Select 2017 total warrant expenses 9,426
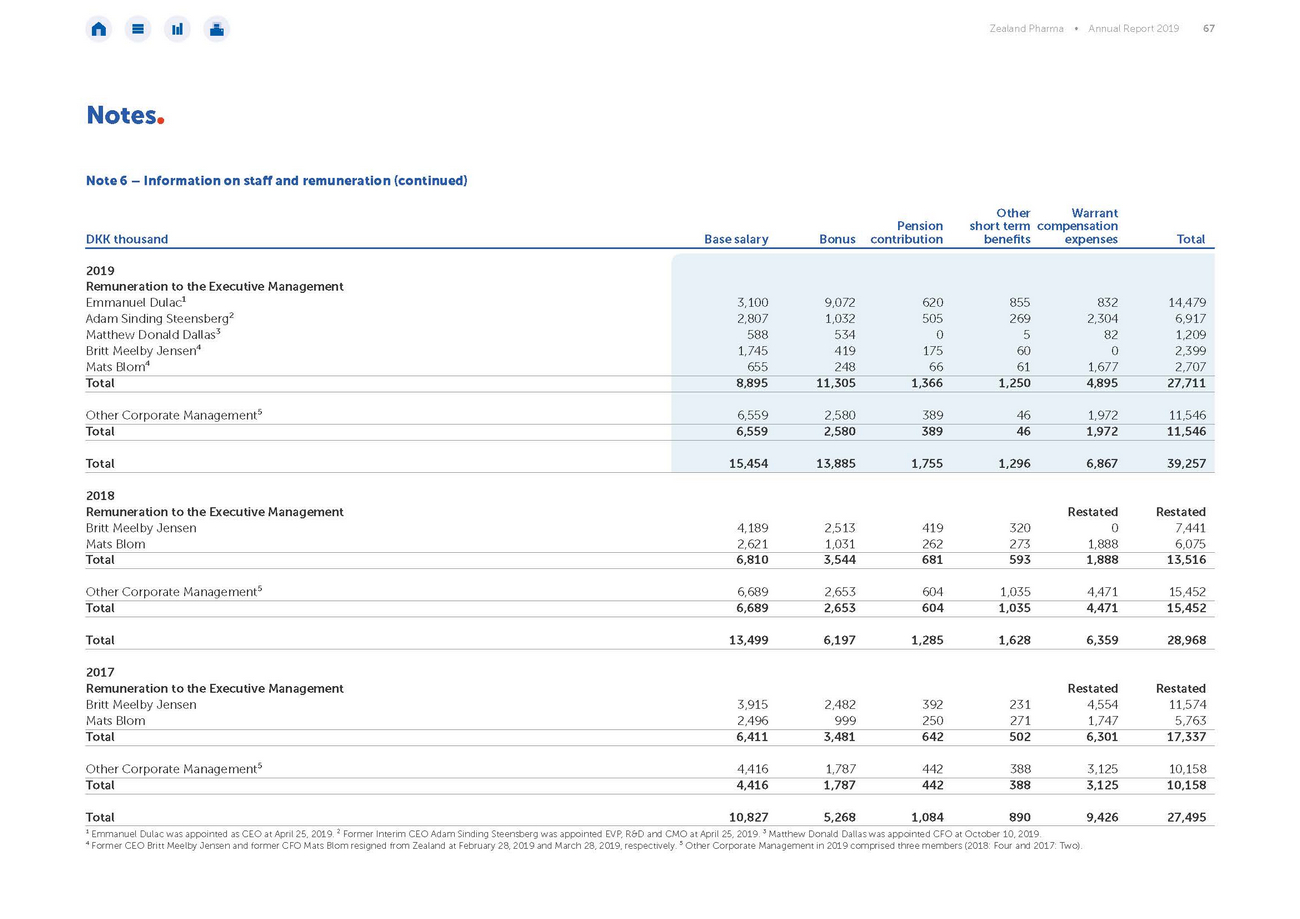 tap(1101, 818)
